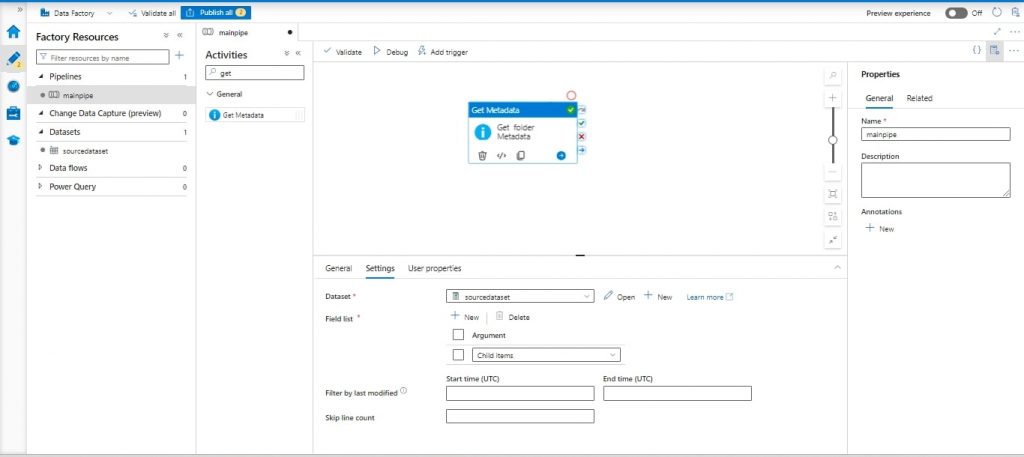
Task: Click the zoom to fit canvas icon
Action: (x=833, y=193)
